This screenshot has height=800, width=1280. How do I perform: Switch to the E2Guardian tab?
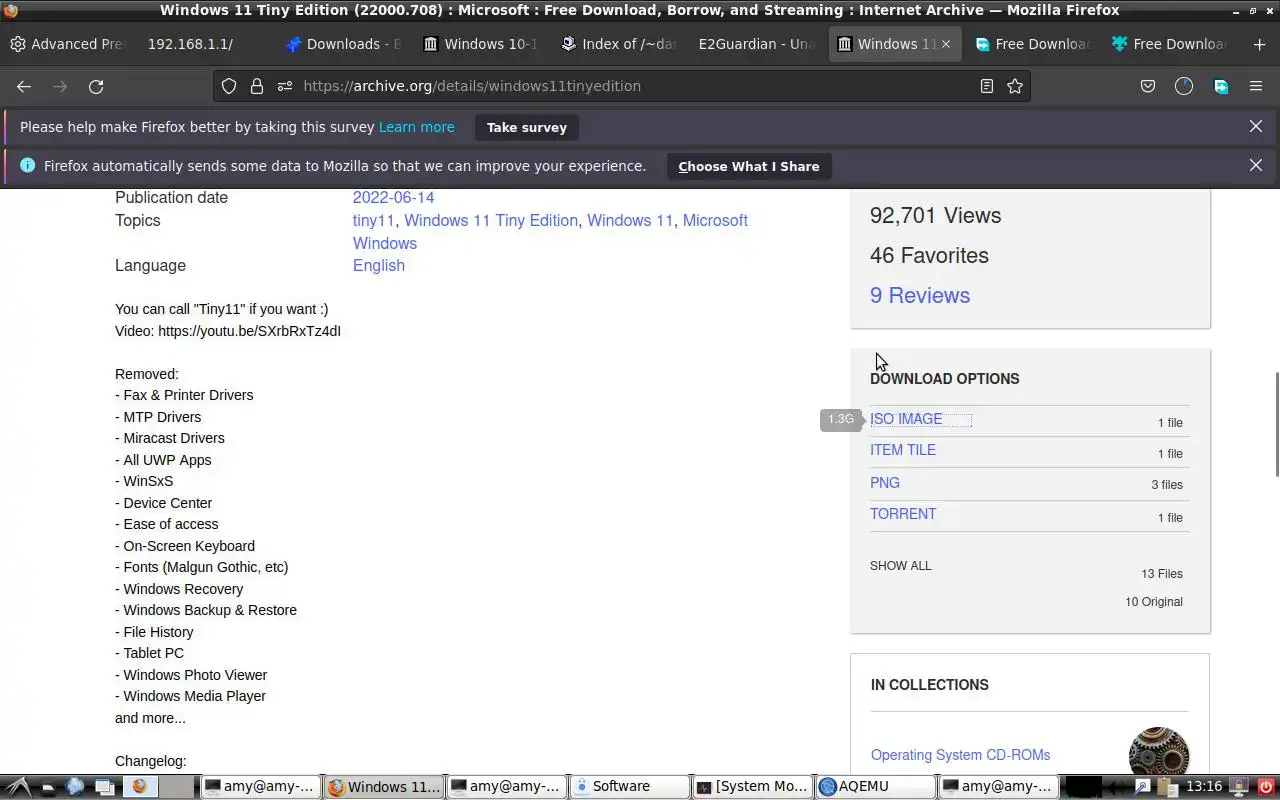click(x=757, y=44)
